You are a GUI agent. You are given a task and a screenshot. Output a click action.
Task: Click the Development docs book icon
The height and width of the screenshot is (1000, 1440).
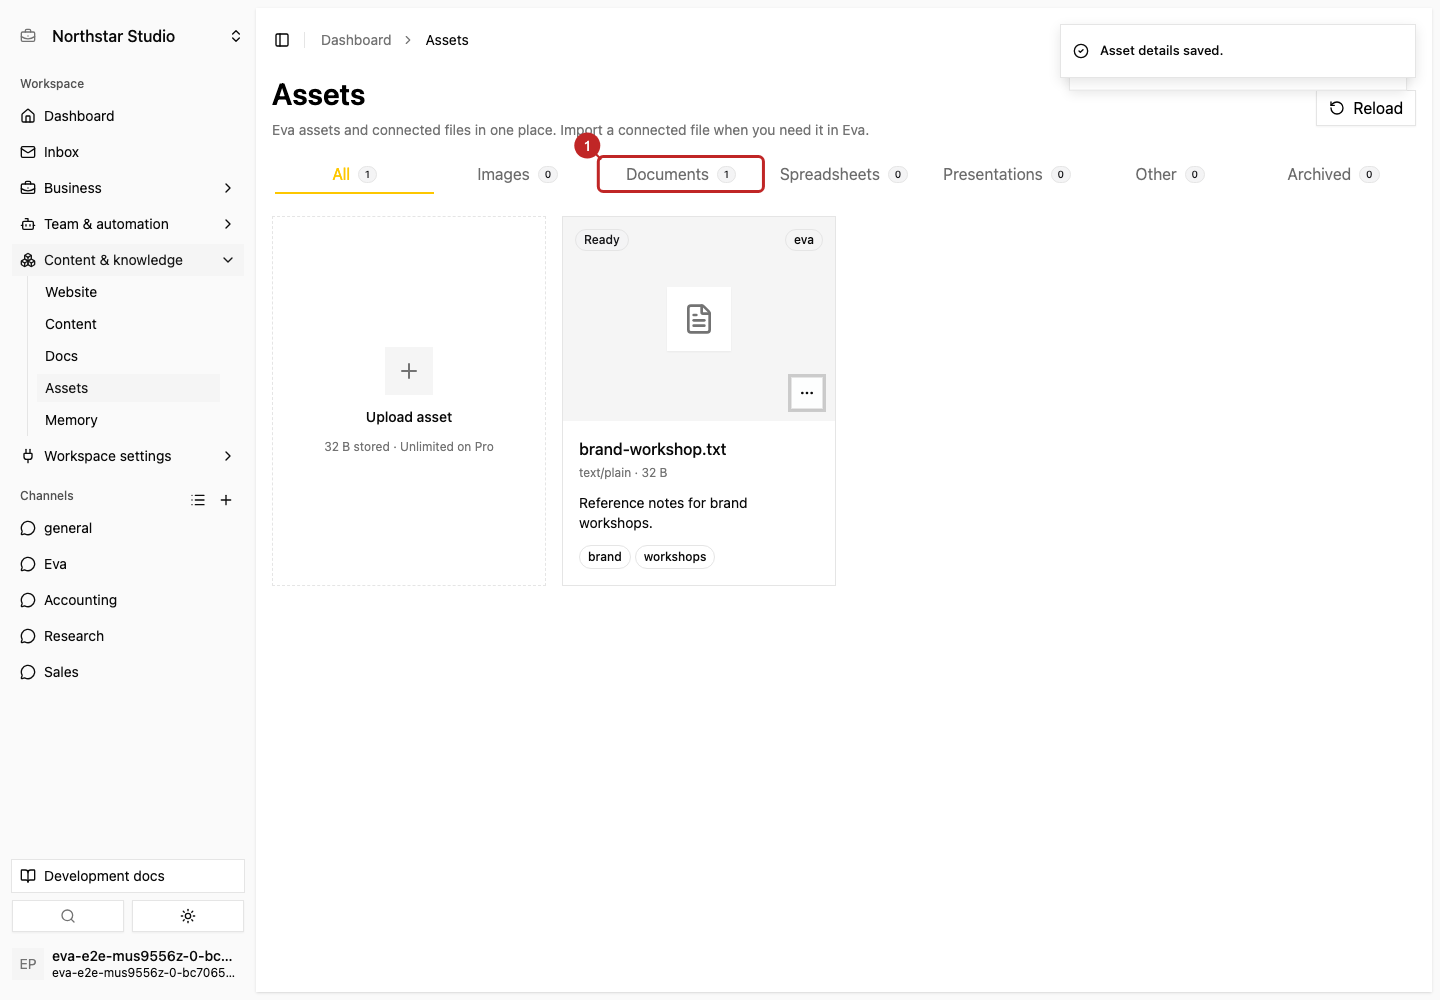click(x=28, y=876)
